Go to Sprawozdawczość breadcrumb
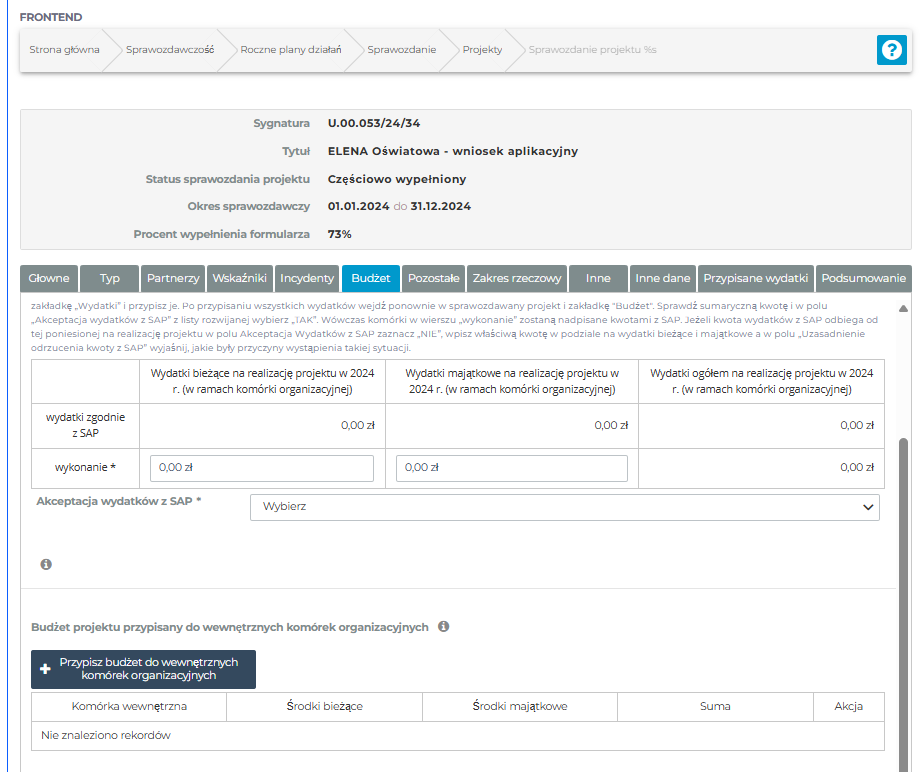Screen dimensions: 922x772 (x=170, y=50)
